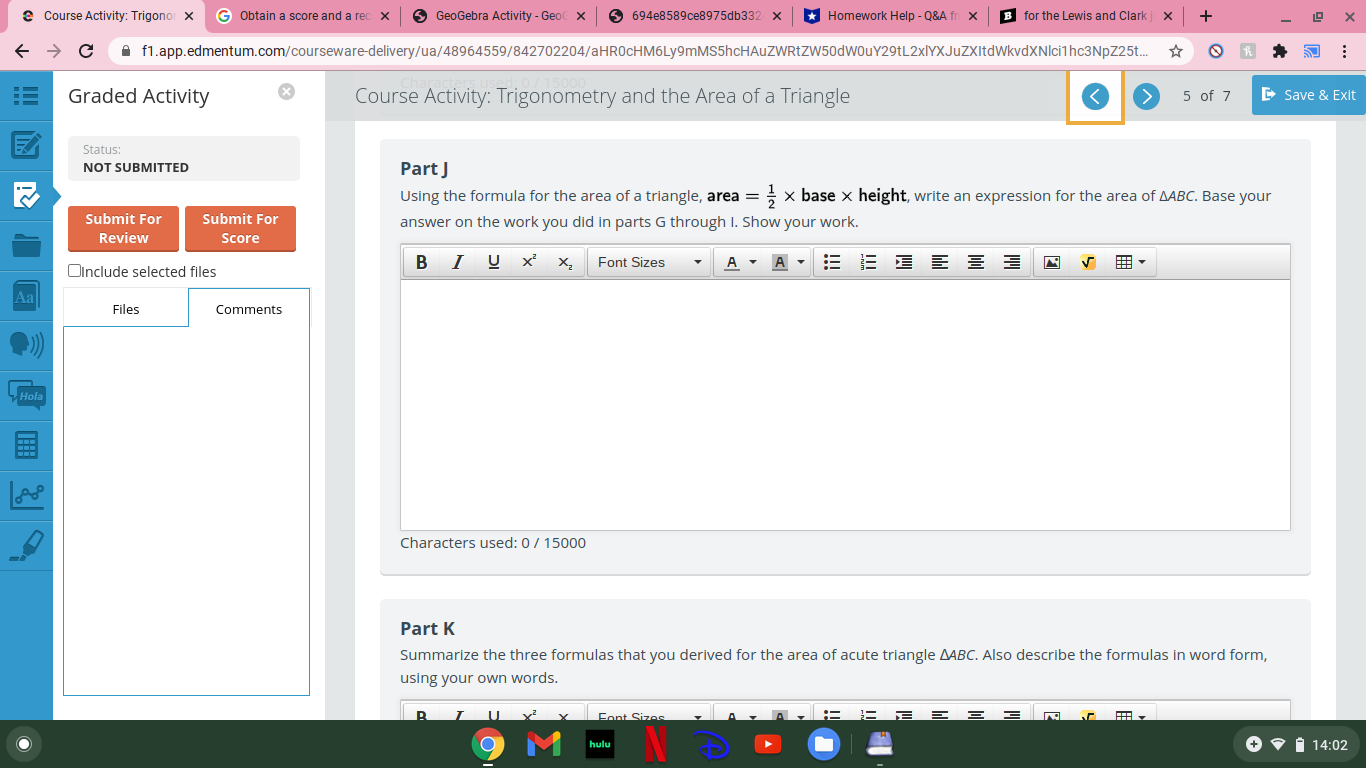Screen dimensions: 1366x768
Task: Click Save & Exit
Action: coord(1308,95)
